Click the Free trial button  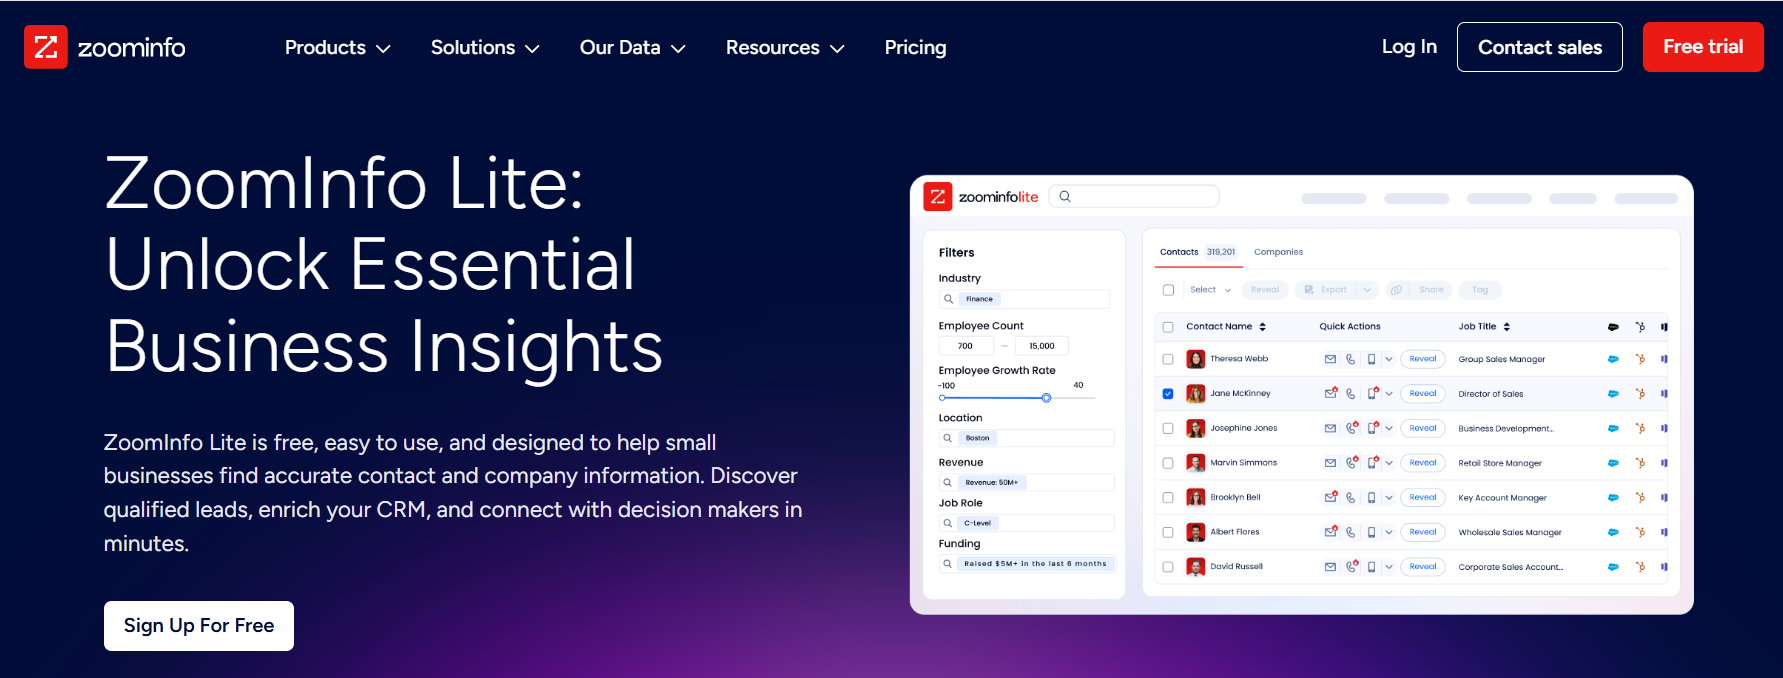pyautogui.click(x=1703, y=47)
